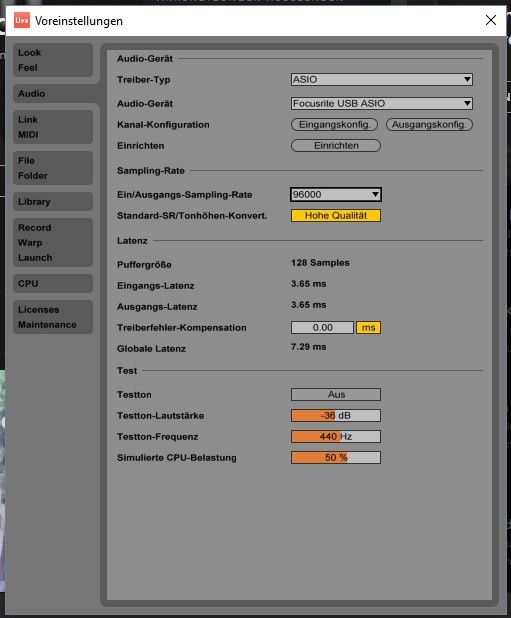Click the Eingangskonfig. button
Image resolution: width=511 pixels, height=618 pixels.
[334, 125]
